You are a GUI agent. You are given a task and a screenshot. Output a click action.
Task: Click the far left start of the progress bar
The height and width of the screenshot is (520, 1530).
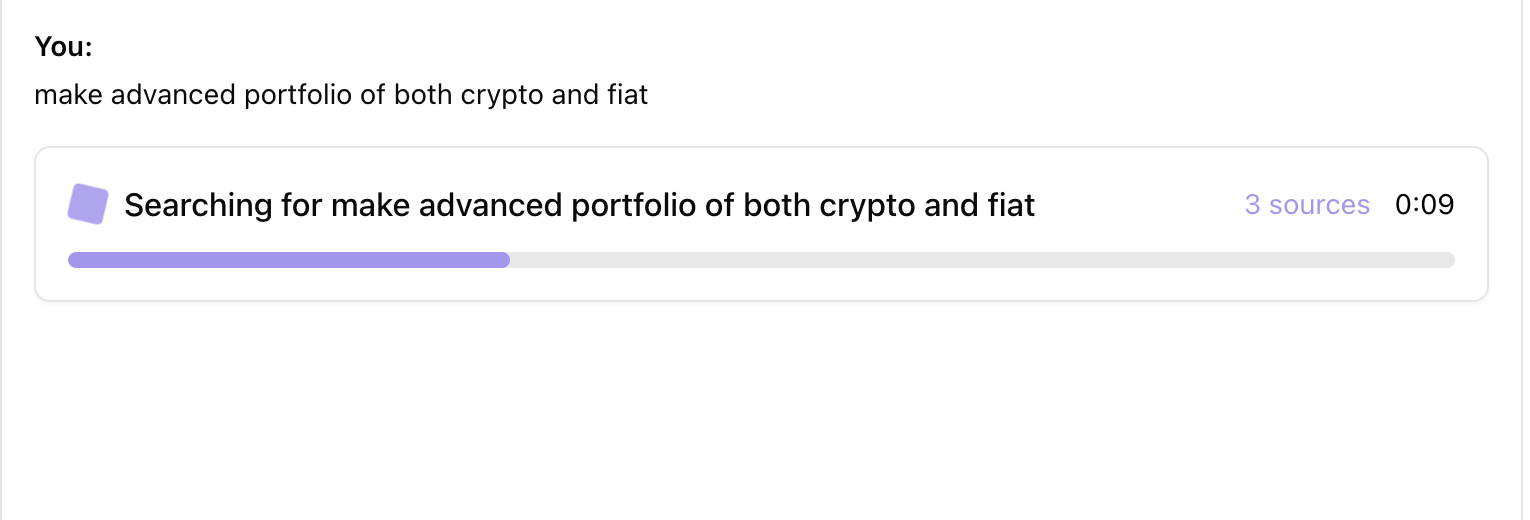click(x=74, y=260)
